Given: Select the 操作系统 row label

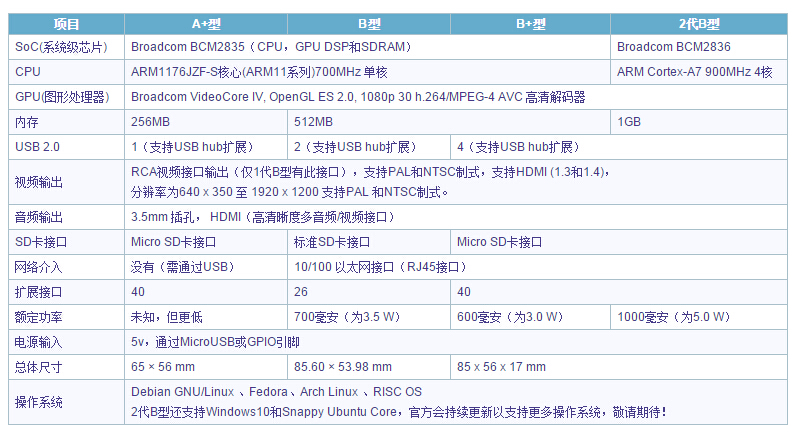Looking at the screenshot, I should coord(39,402).
